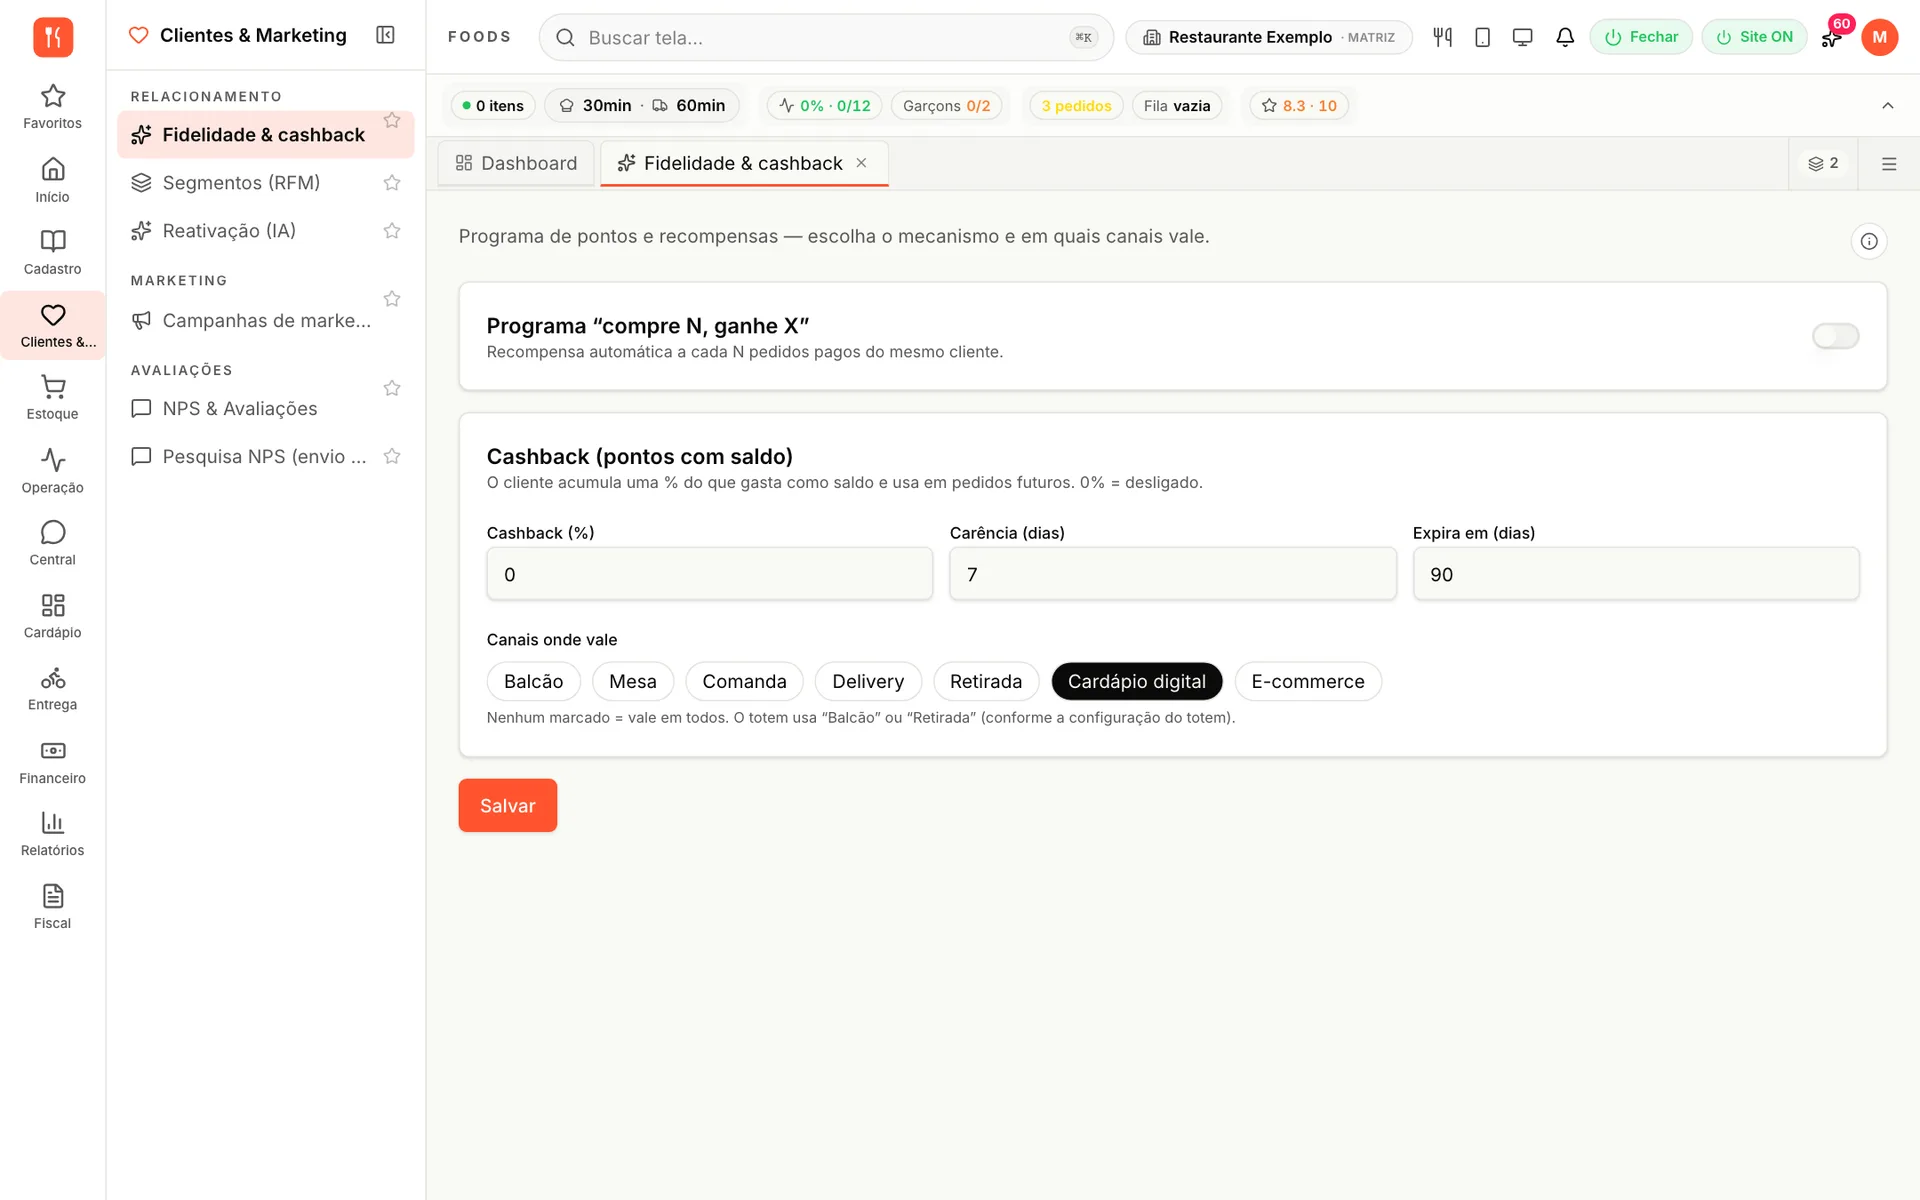Toggle the Mesa channel chip

633,681
